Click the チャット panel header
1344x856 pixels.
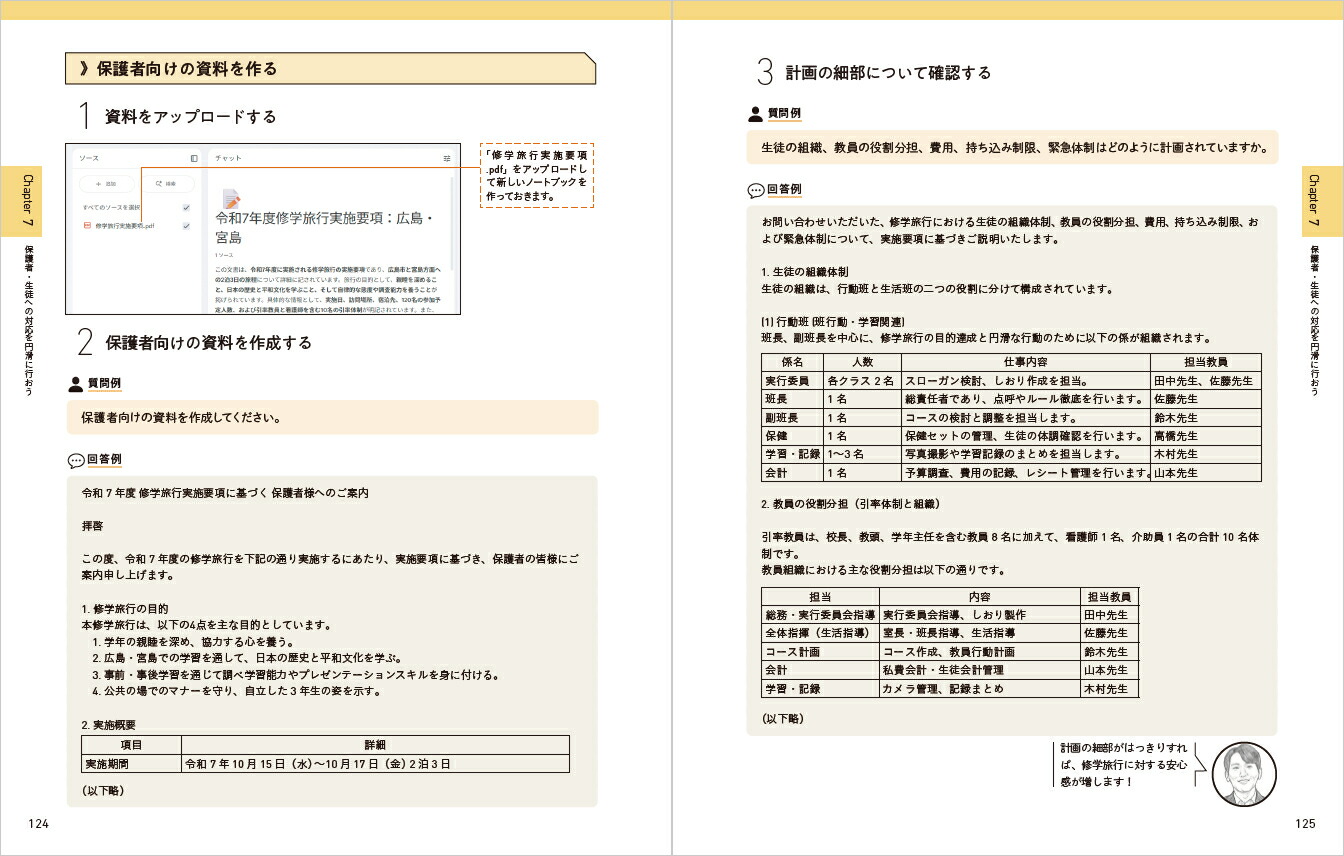(228, 158)
